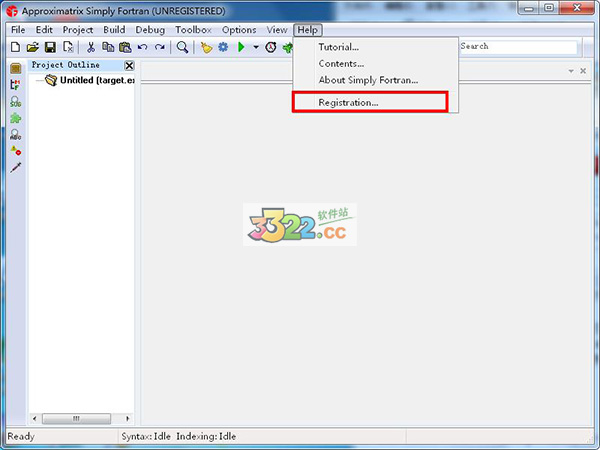This screenshot has height=450, width=600.
Task: Click the green bug debug icon
Action: (287, 47)
